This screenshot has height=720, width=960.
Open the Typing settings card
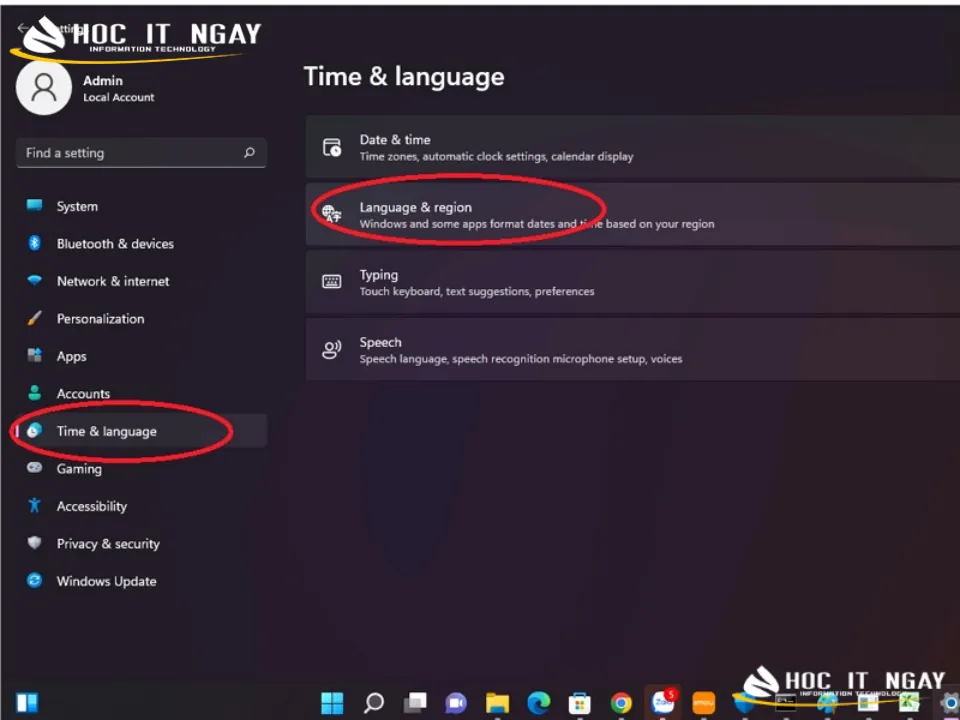click(633, 282)
